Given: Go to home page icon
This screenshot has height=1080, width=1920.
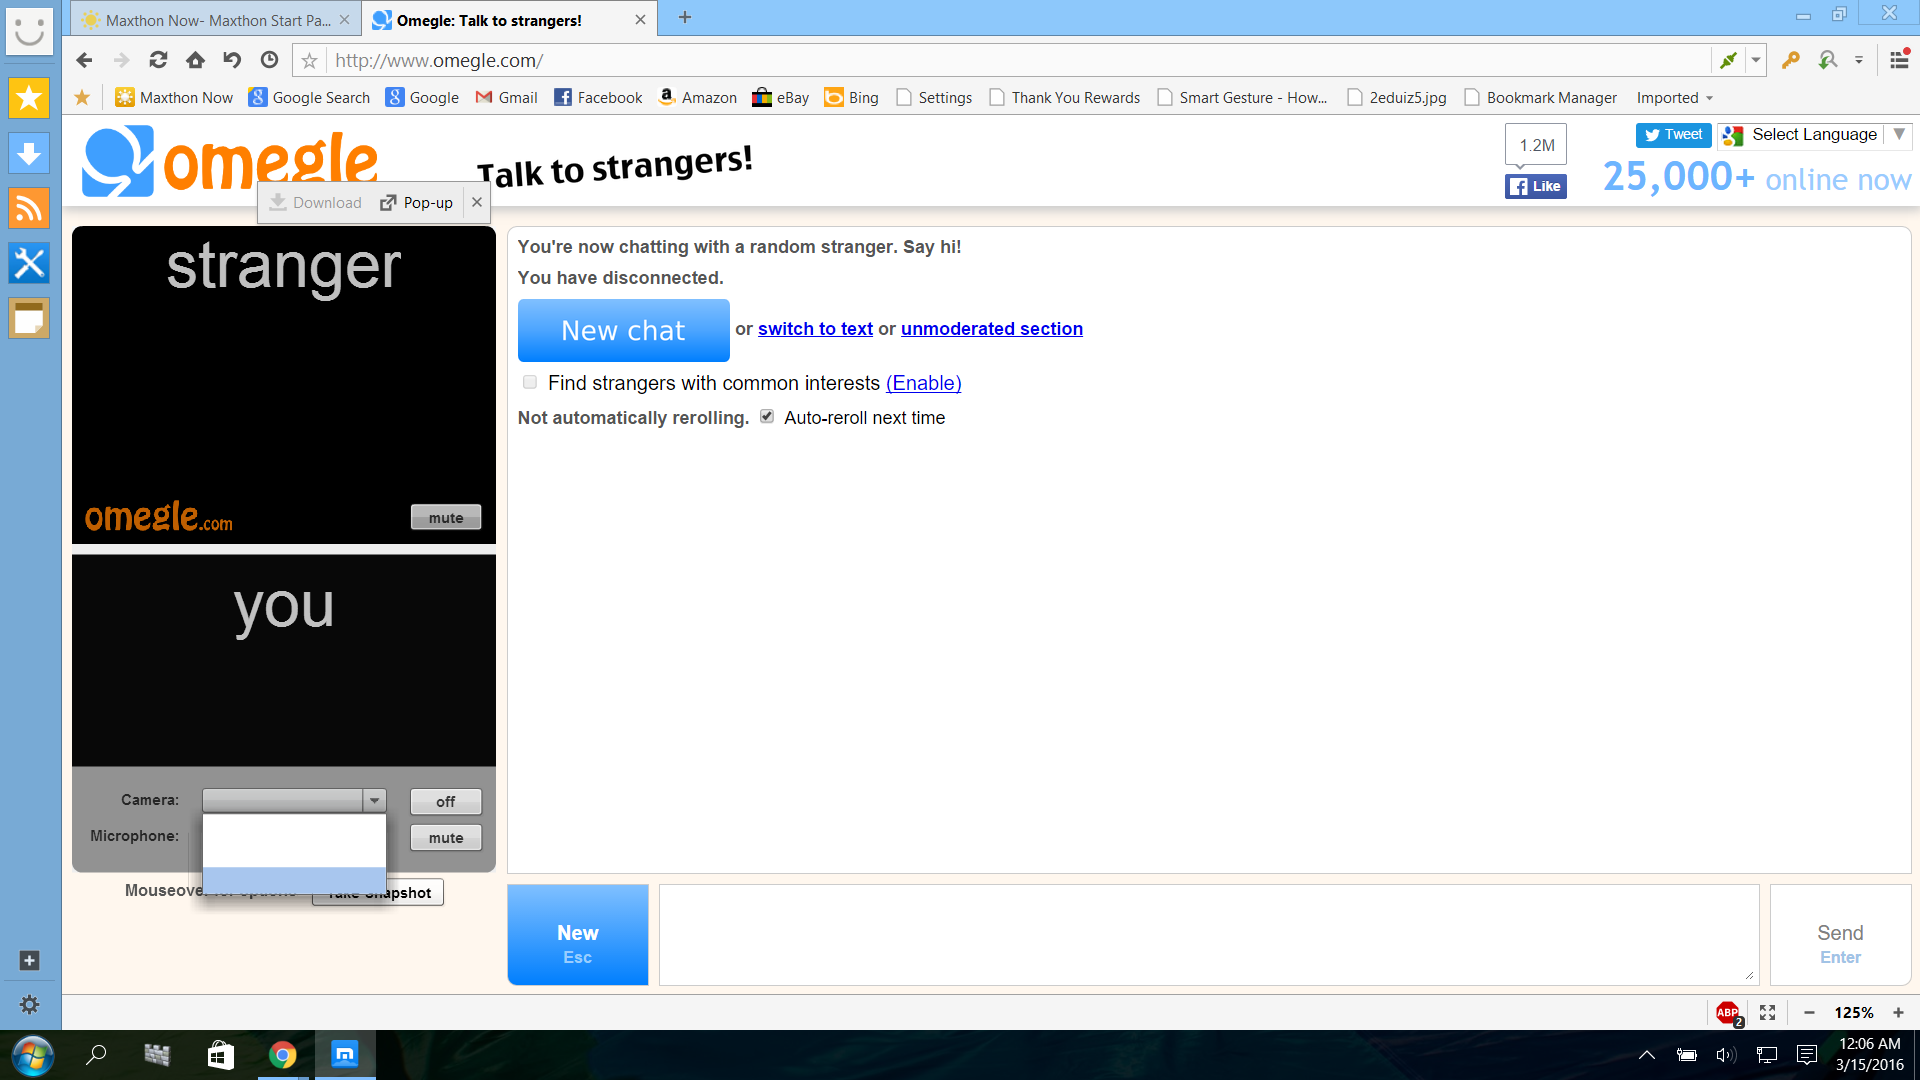Looking at the screenshot, I should [195, 60].
